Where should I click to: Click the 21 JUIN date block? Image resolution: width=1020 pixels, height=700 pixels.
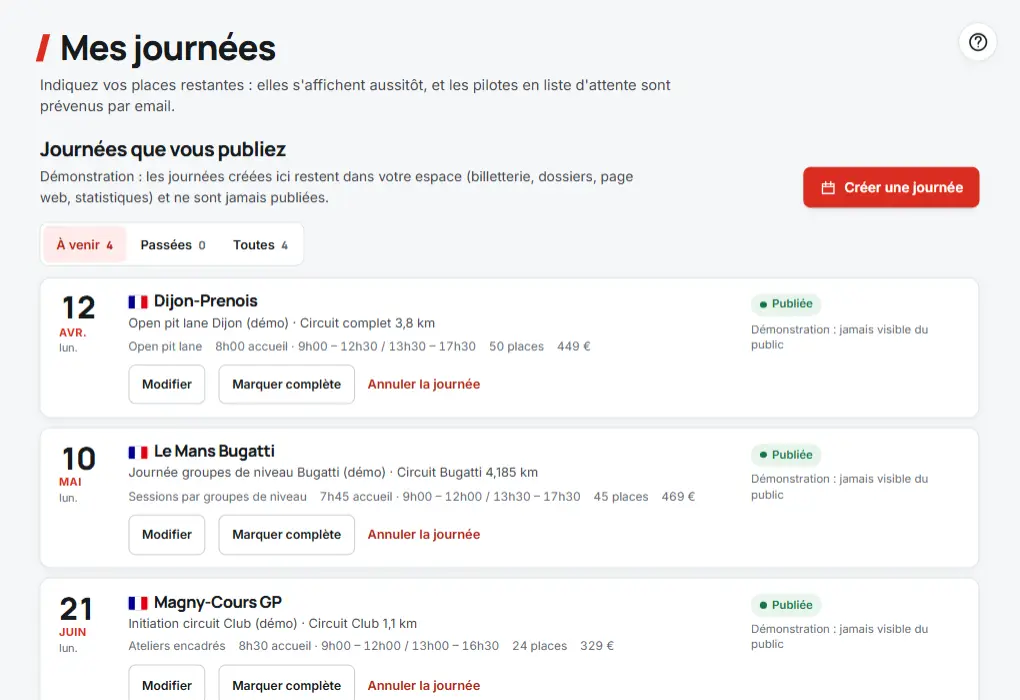(76, 625)
